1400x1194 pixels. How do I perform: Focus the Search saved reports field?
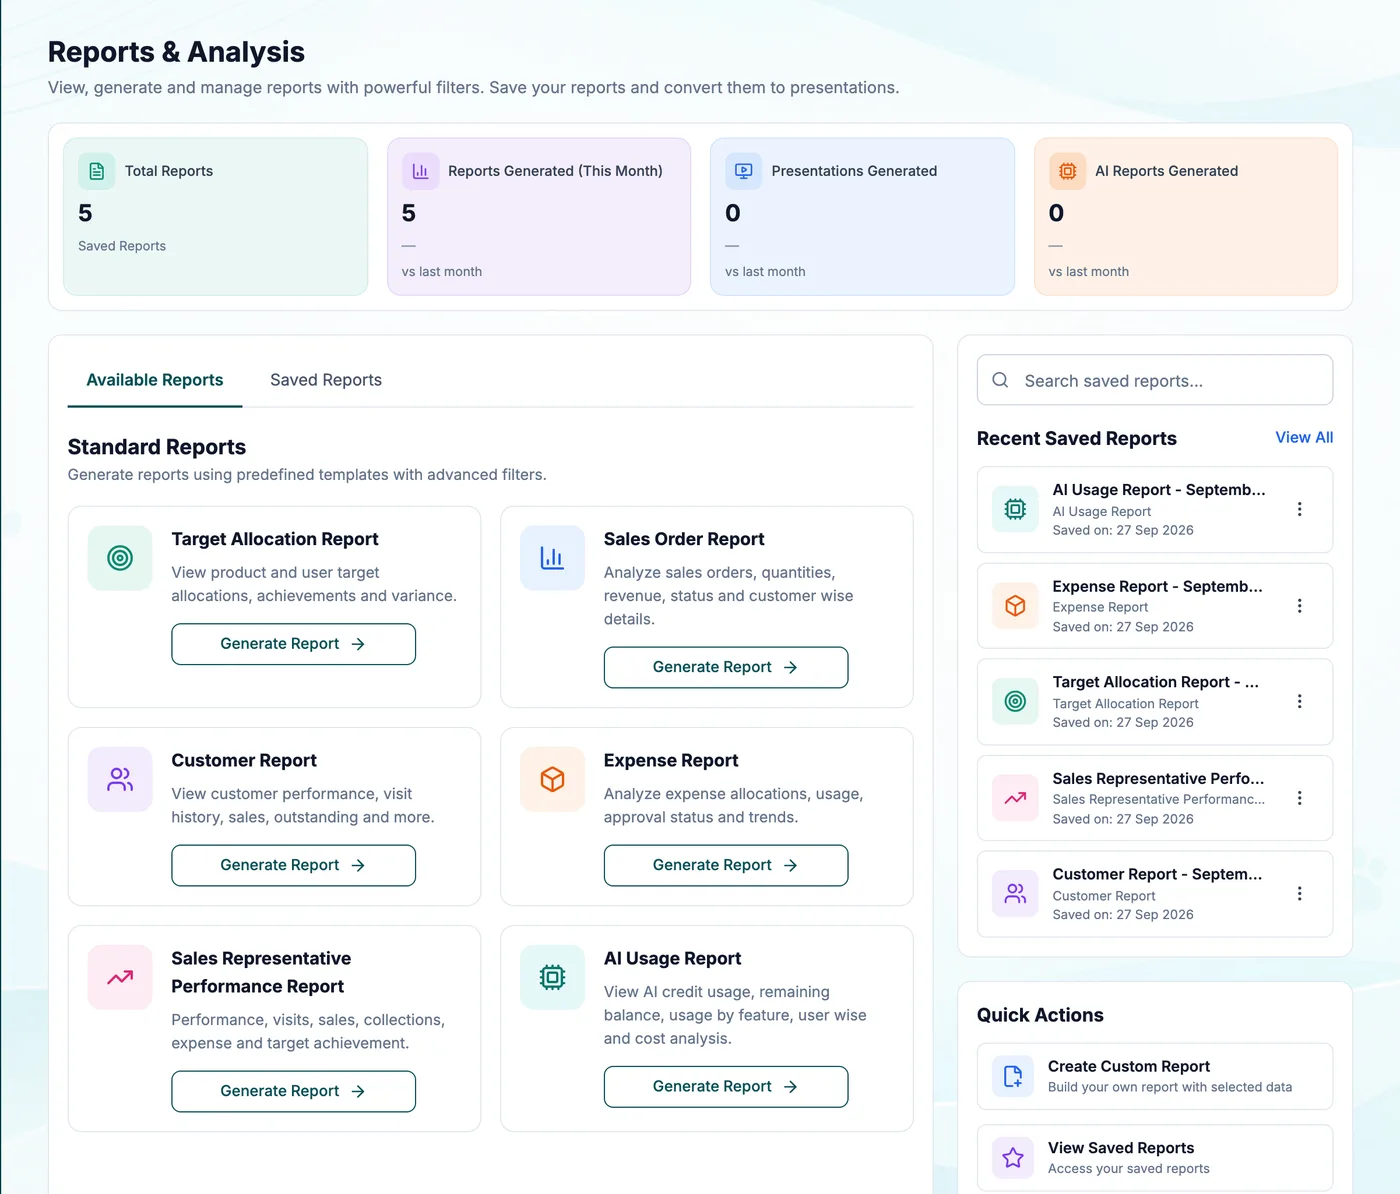point(1155,380)
